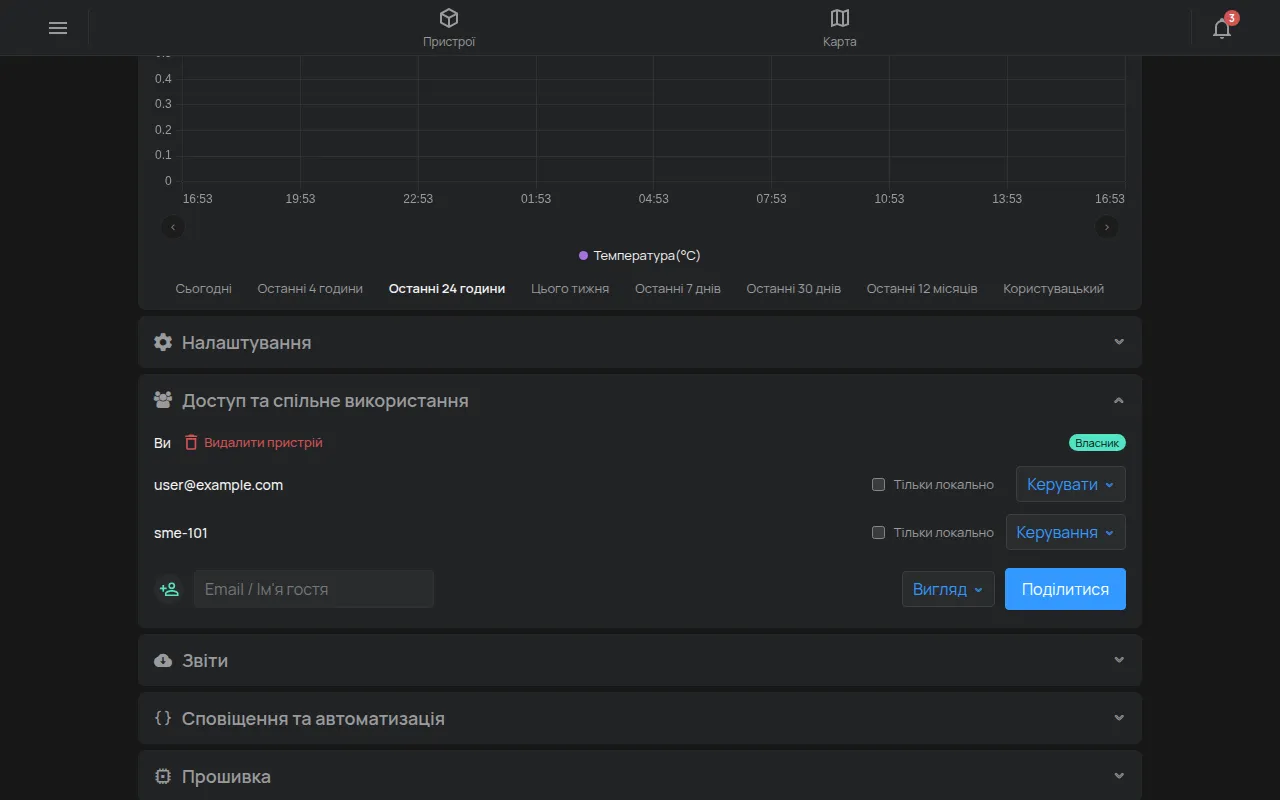Viewport: 1280px width, 800px height.
Task: Select the Цього тижня range
Action: point(570,289)
